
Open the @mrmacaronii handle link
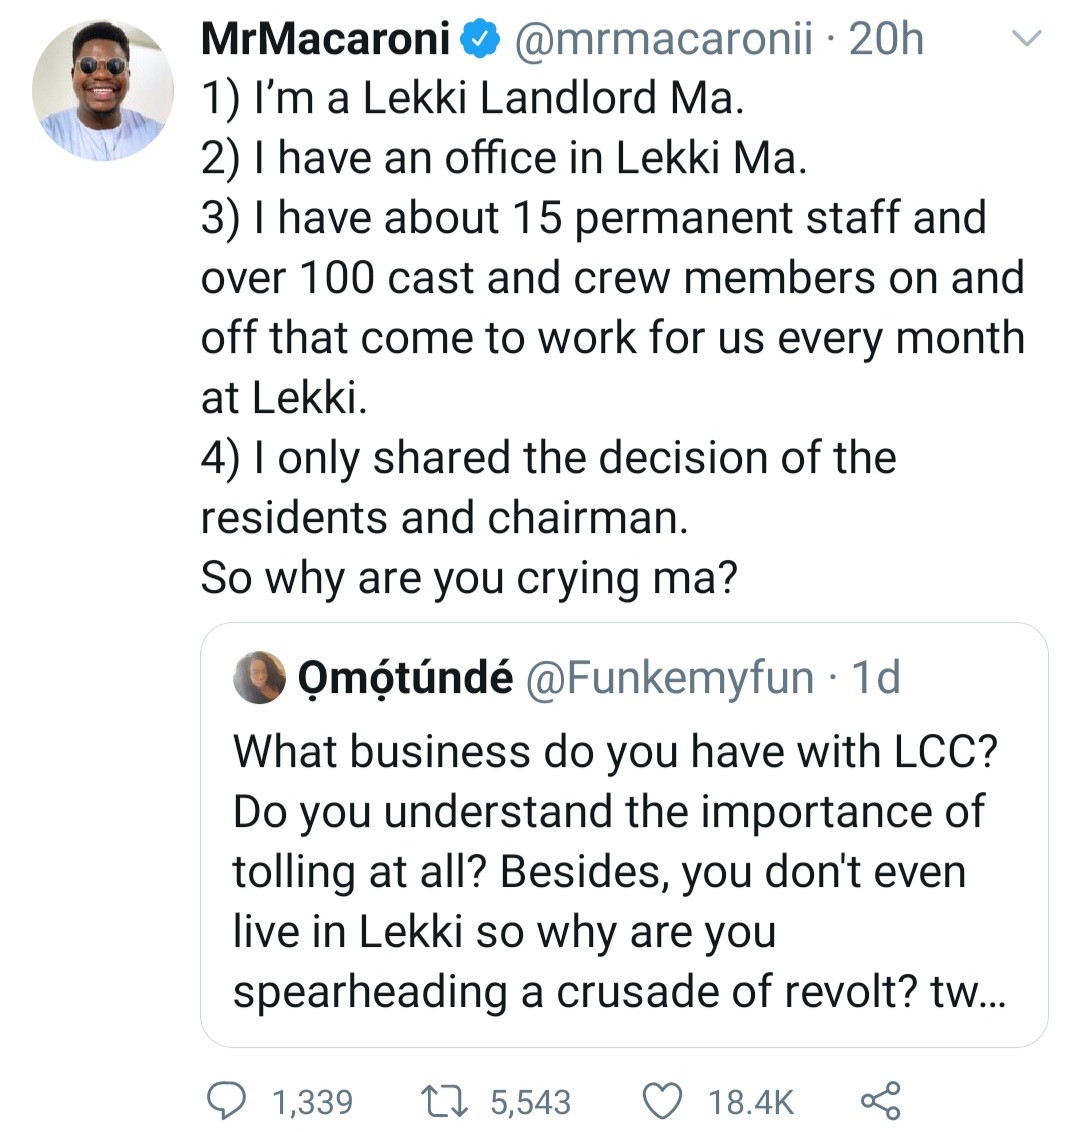(x=663, y=40)
